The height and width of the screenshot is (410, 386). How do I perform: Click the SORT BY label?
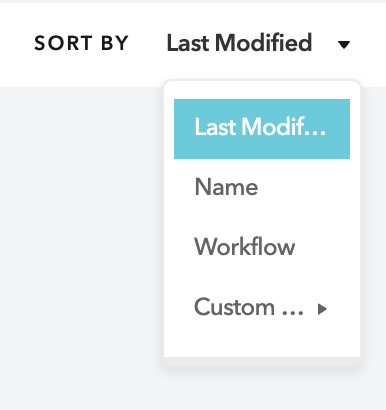(x=81, y=43)
